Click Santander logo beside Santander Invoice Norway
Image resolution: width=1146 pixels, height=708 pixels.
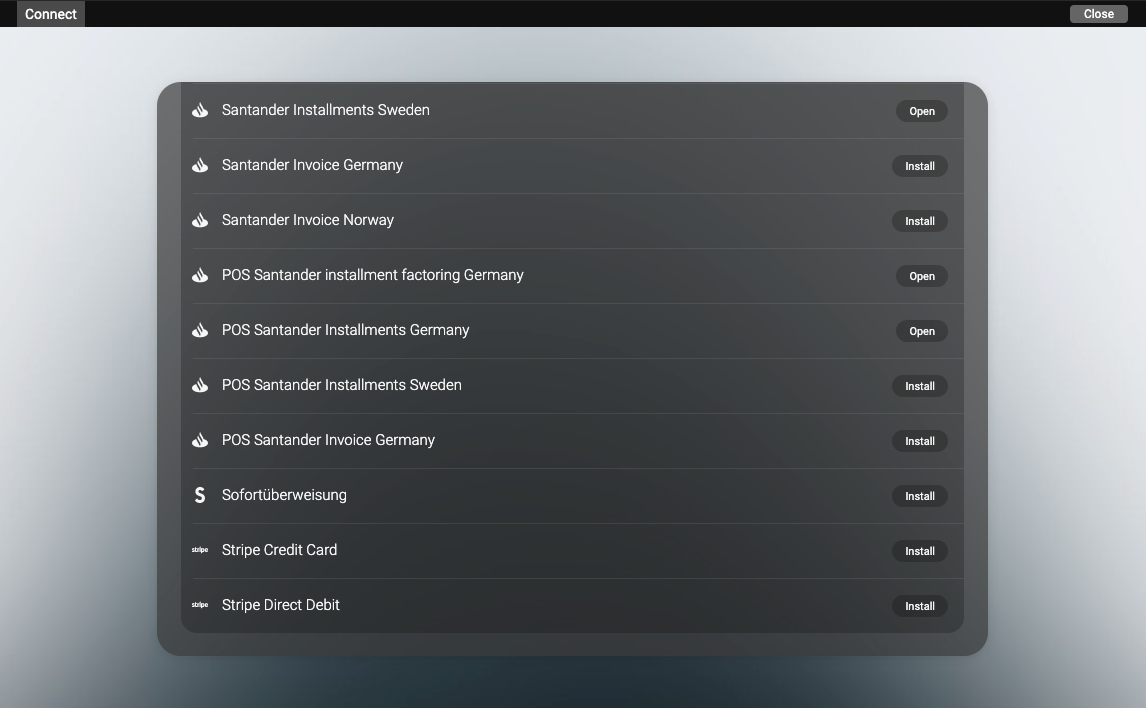[x=200, y=220]
